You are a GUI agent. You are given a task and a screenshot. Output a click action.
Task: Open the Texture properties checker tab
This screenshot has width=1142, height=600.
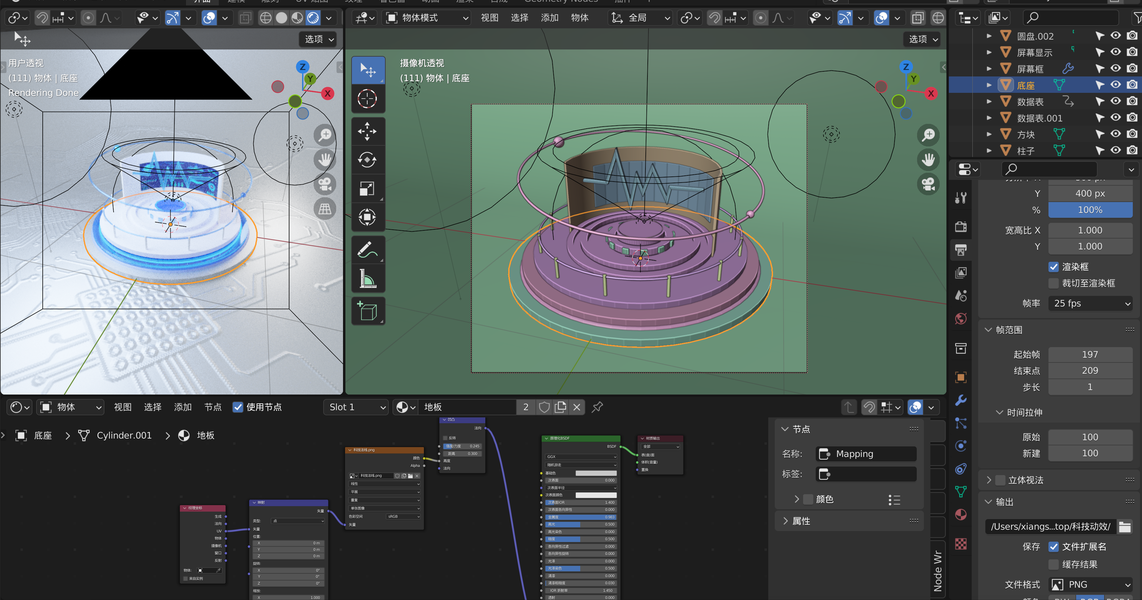[x=961, y=544]
